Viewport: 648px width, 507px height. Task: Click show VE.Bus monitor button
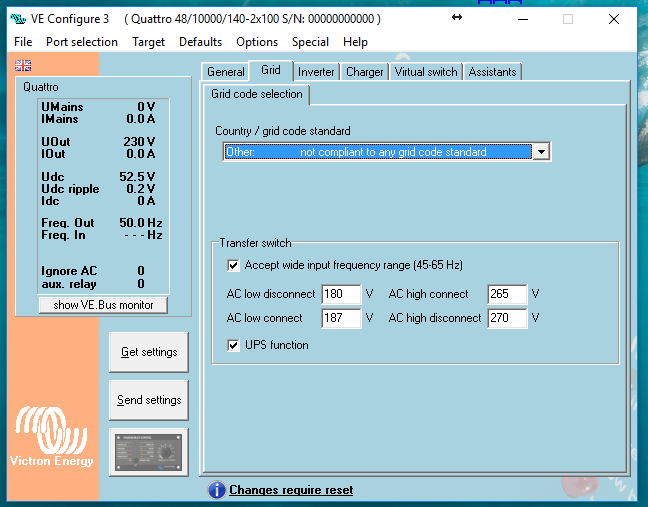[103, 305]
